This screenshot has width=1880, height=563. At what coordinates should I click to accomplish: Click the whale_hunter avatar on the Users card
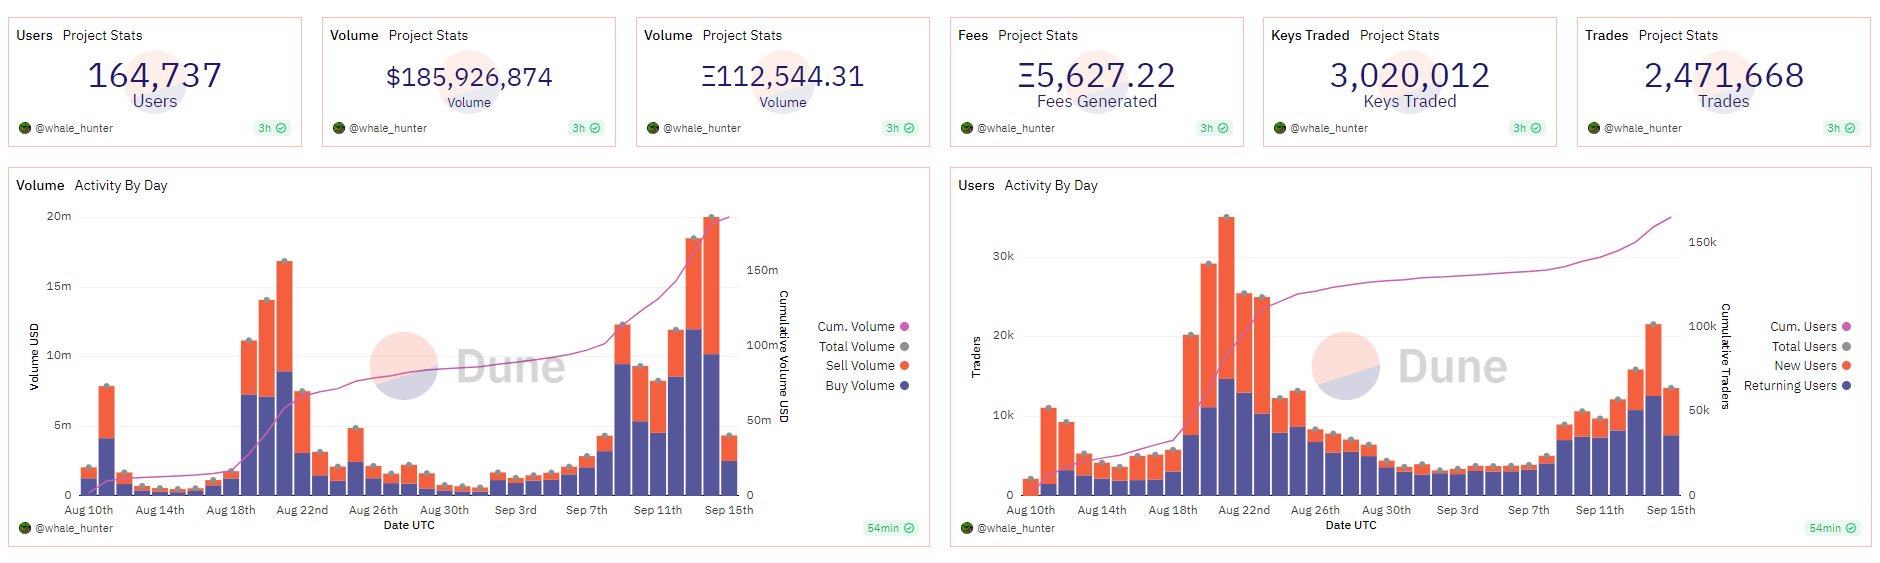coord(25,128)
